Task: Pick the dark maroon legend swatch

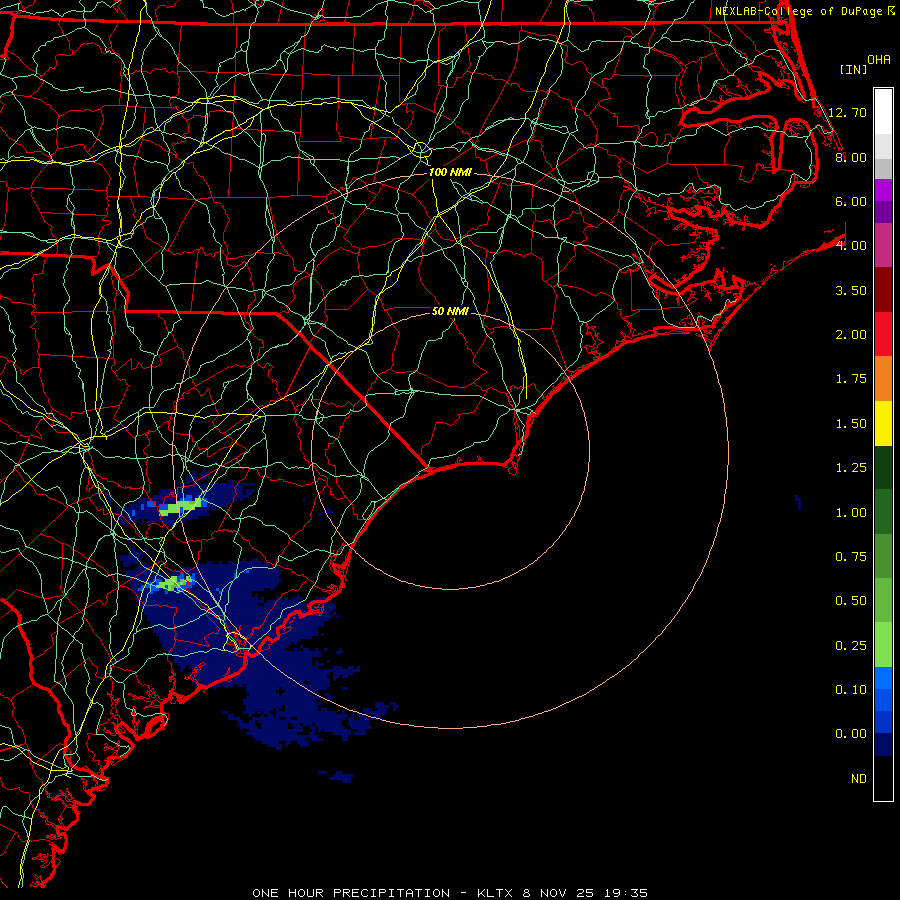Action: (883, 290)
